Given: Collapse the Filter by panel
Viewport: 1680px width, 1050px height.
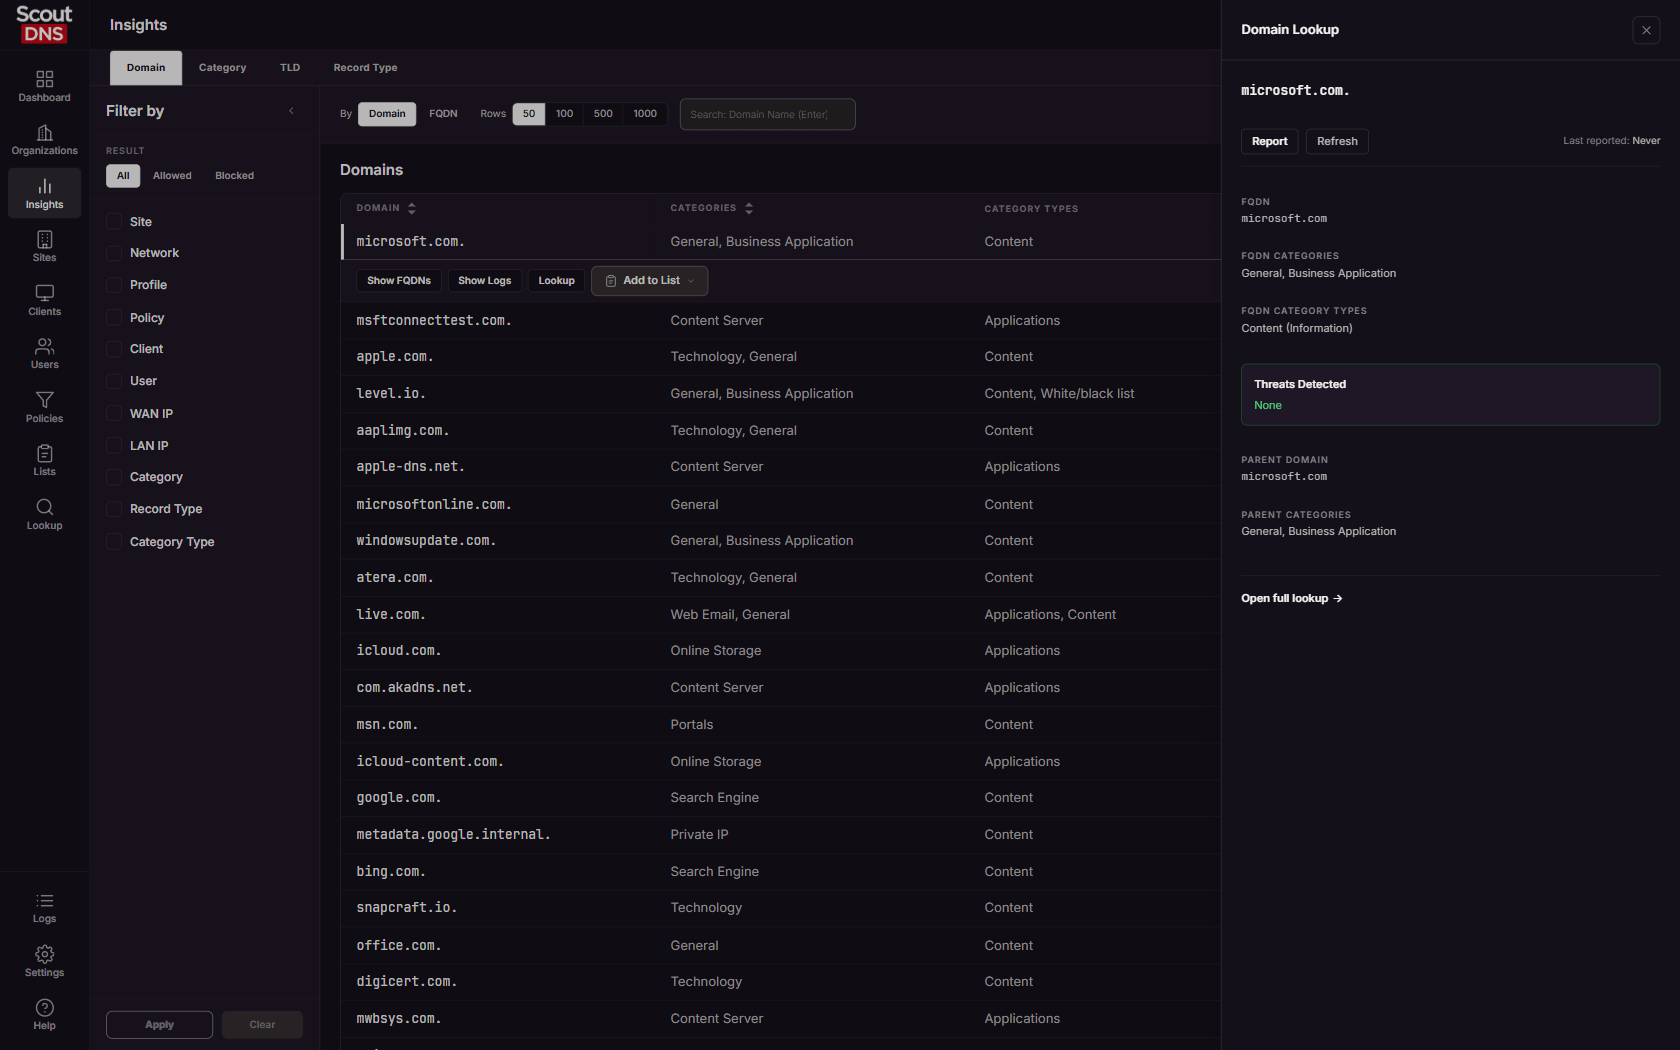Looking at the screenshot, I should (291, 111).
